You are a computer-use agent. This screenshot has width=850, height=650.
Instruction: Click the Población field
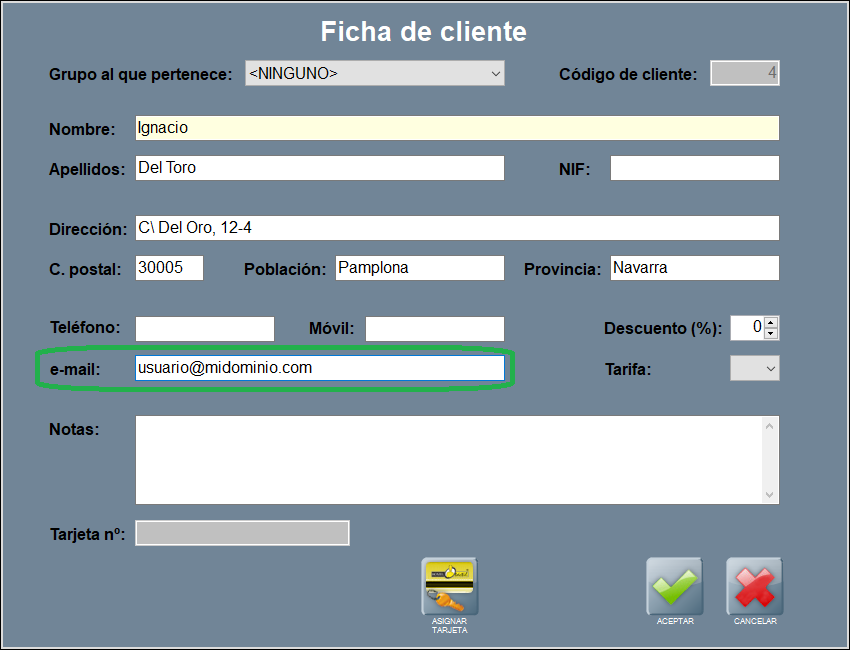419,268
